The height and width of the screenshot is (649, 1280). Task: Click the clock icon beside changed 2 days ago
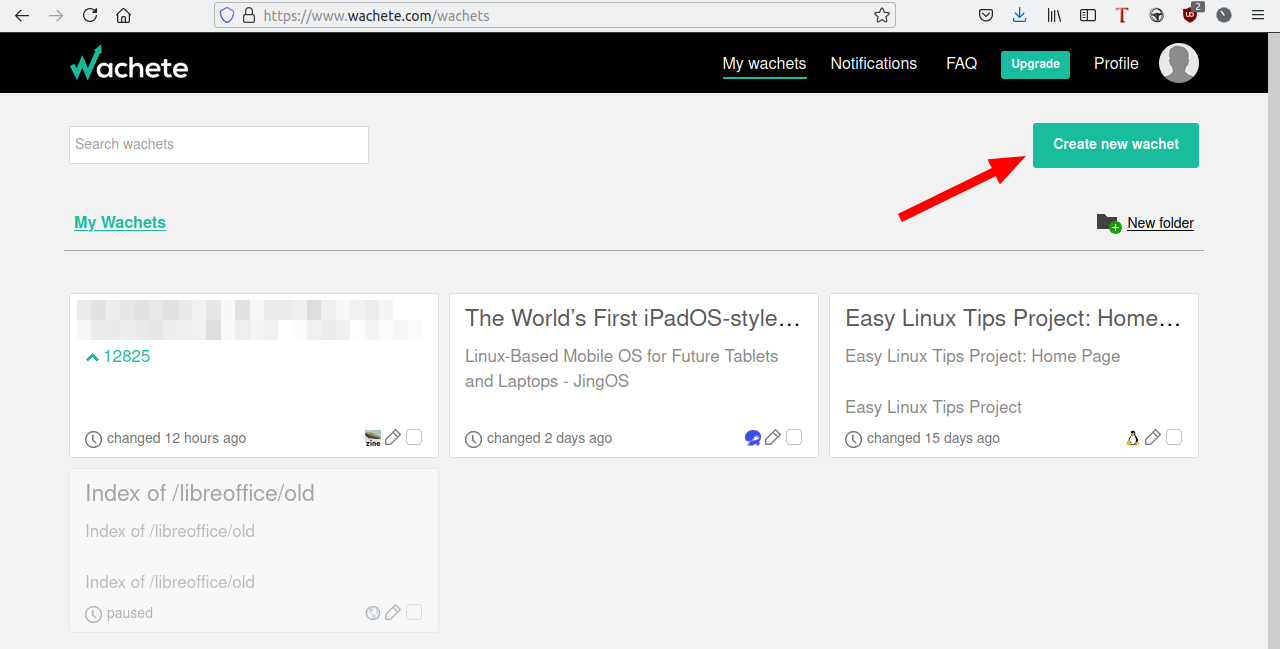coord(474,439)
